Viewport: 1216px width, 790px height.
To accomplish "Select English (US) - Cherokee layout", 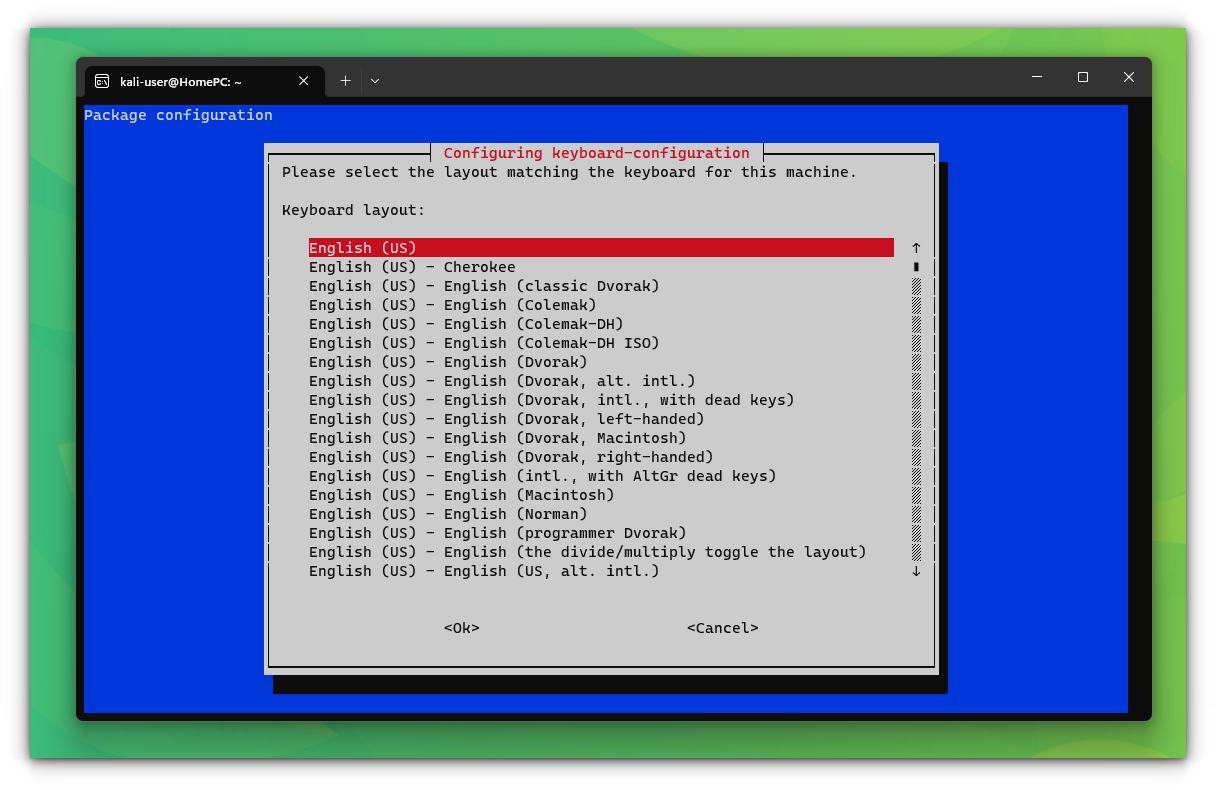I will [411, 266].
